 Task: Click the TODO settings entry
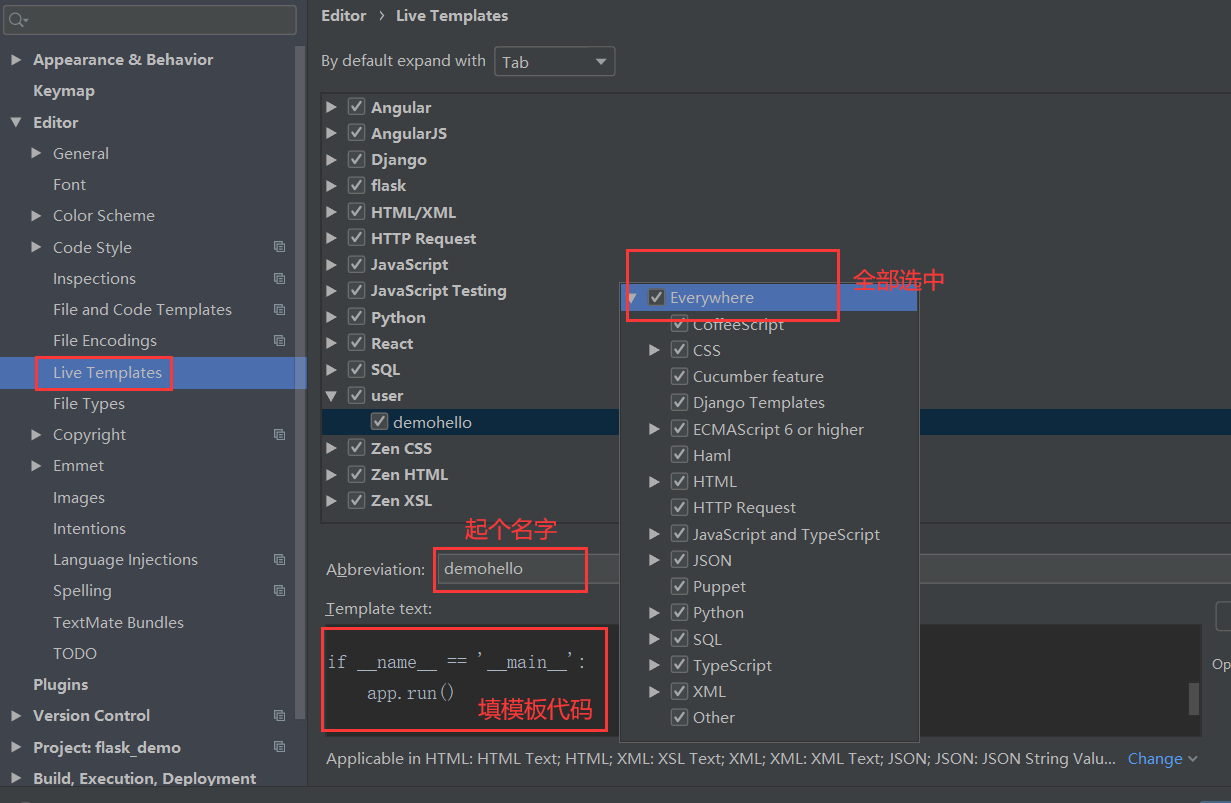tap(75, 654)
